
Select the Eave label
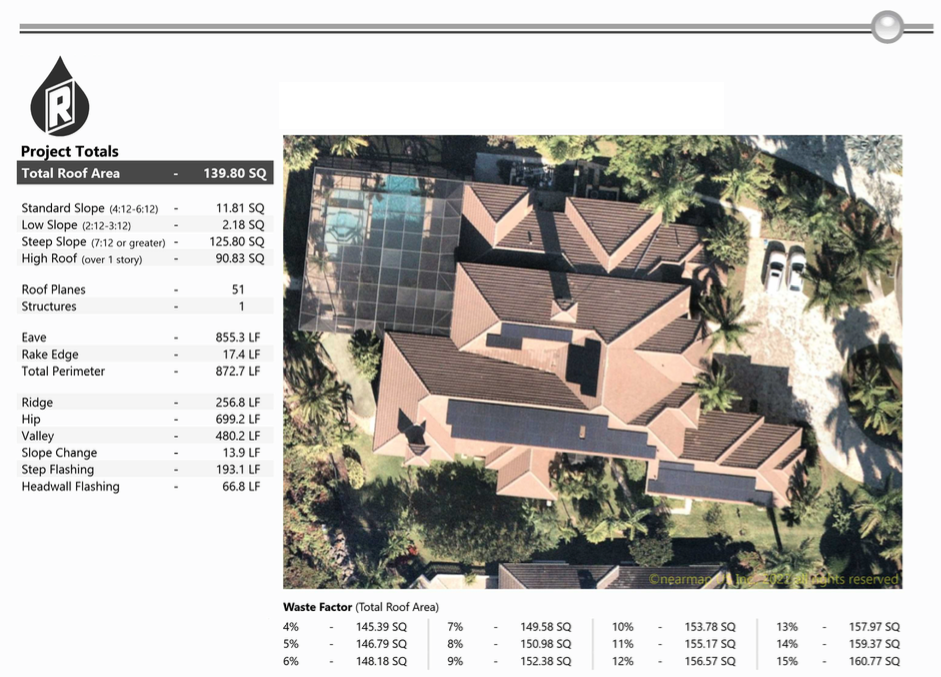[x=34, y=338]
